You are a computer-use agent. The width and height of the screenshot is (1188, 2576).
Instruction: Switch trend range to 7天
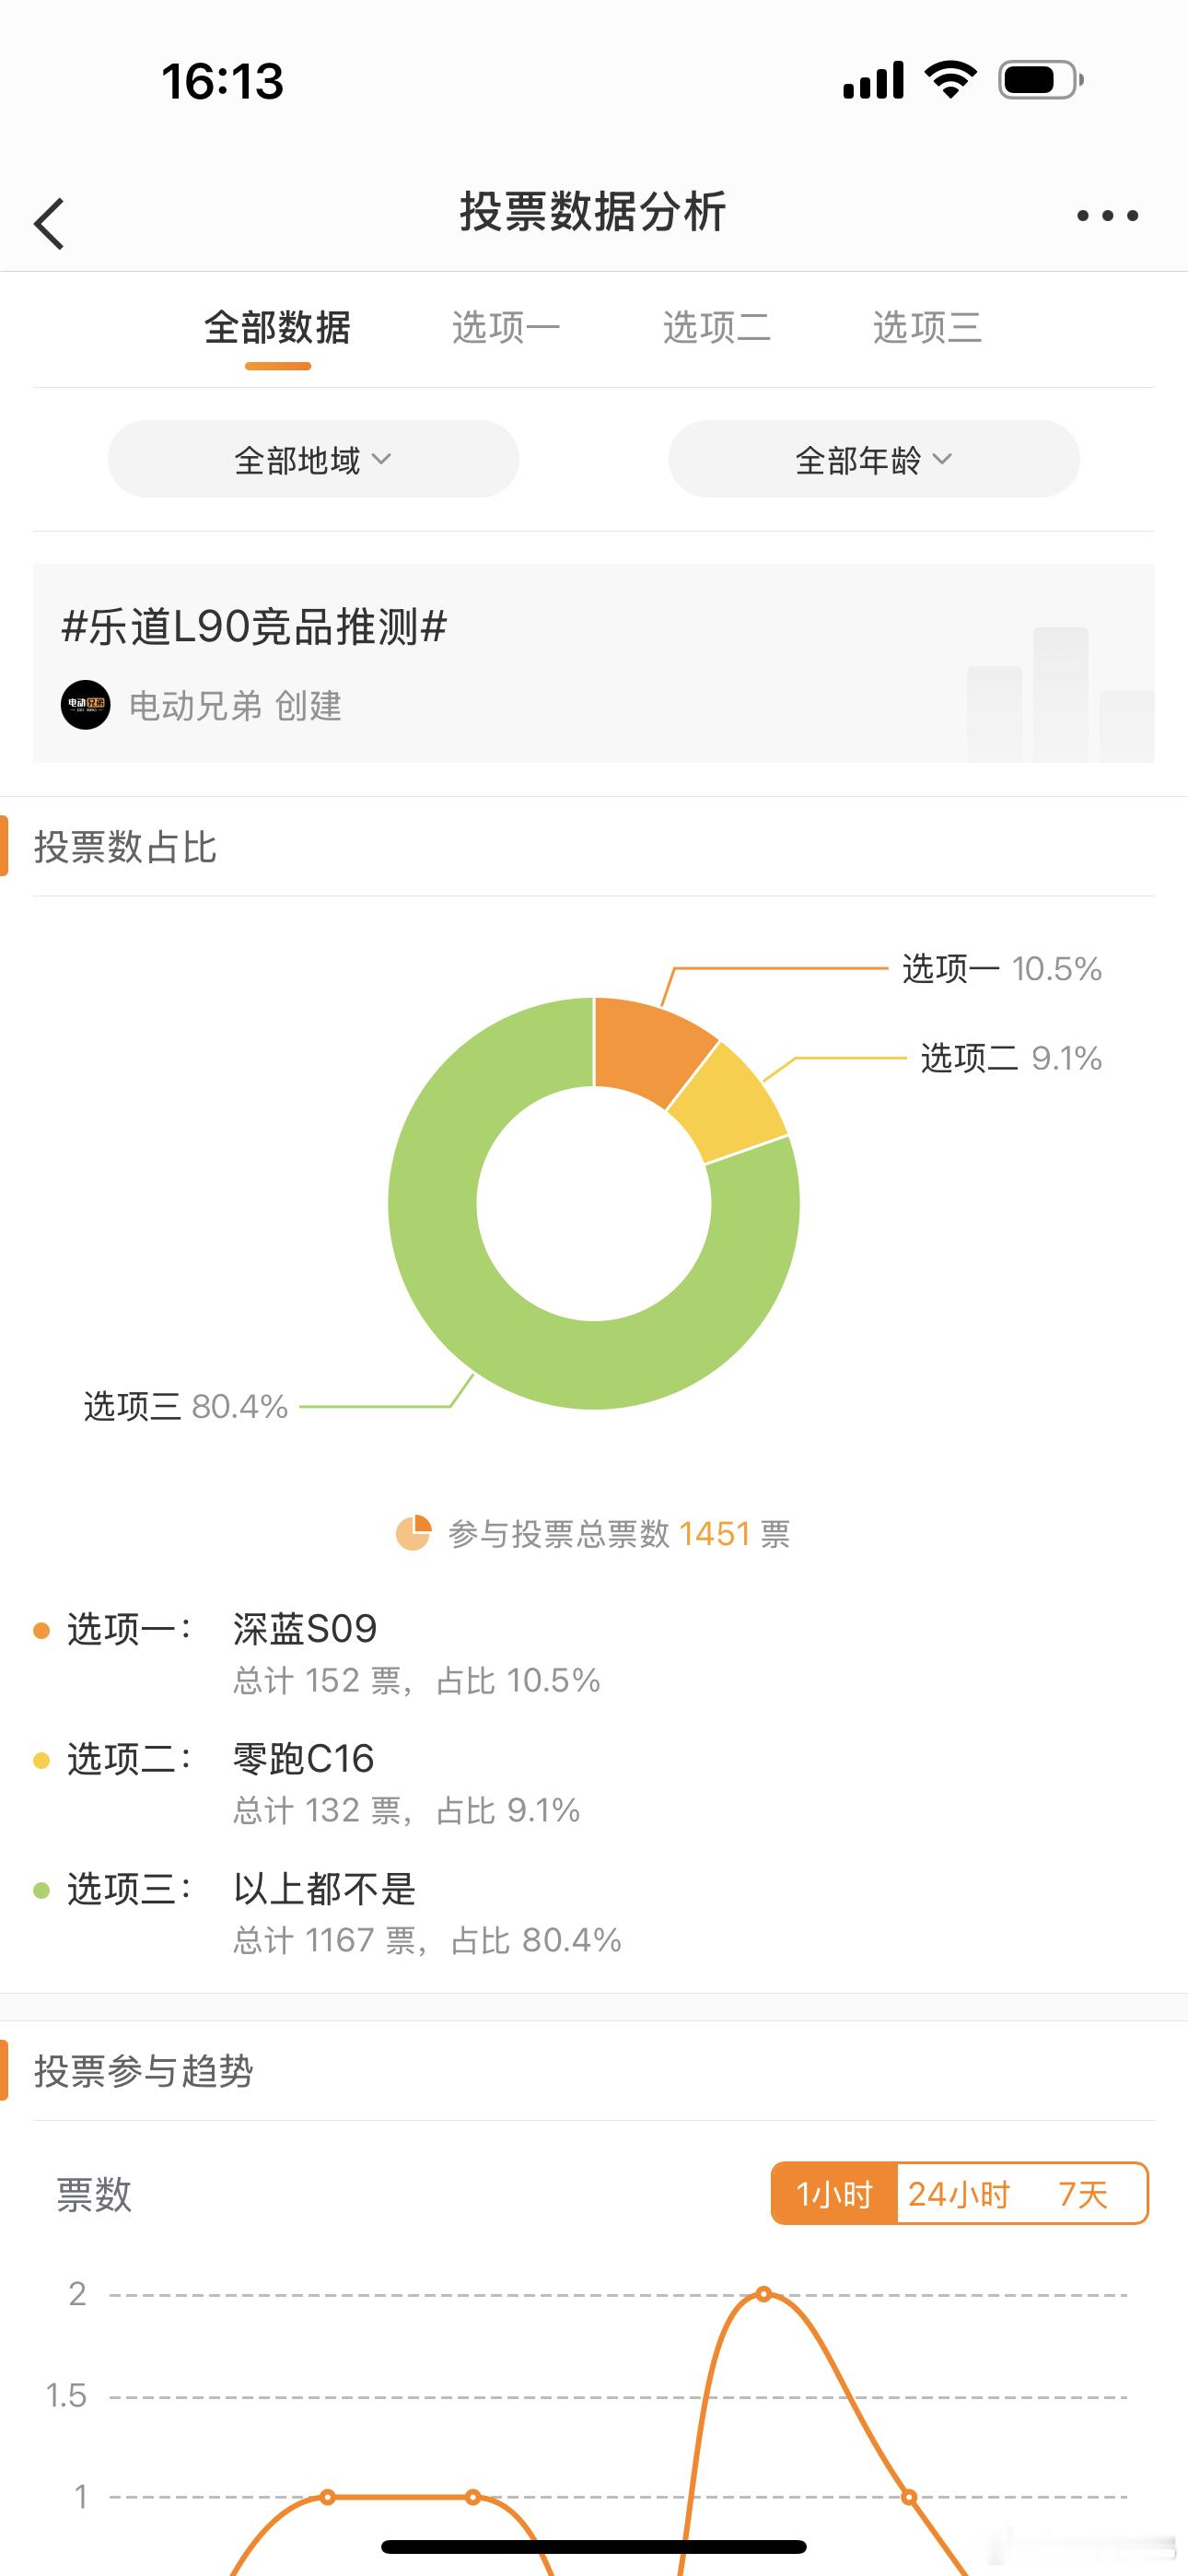click(1083, 2194)
